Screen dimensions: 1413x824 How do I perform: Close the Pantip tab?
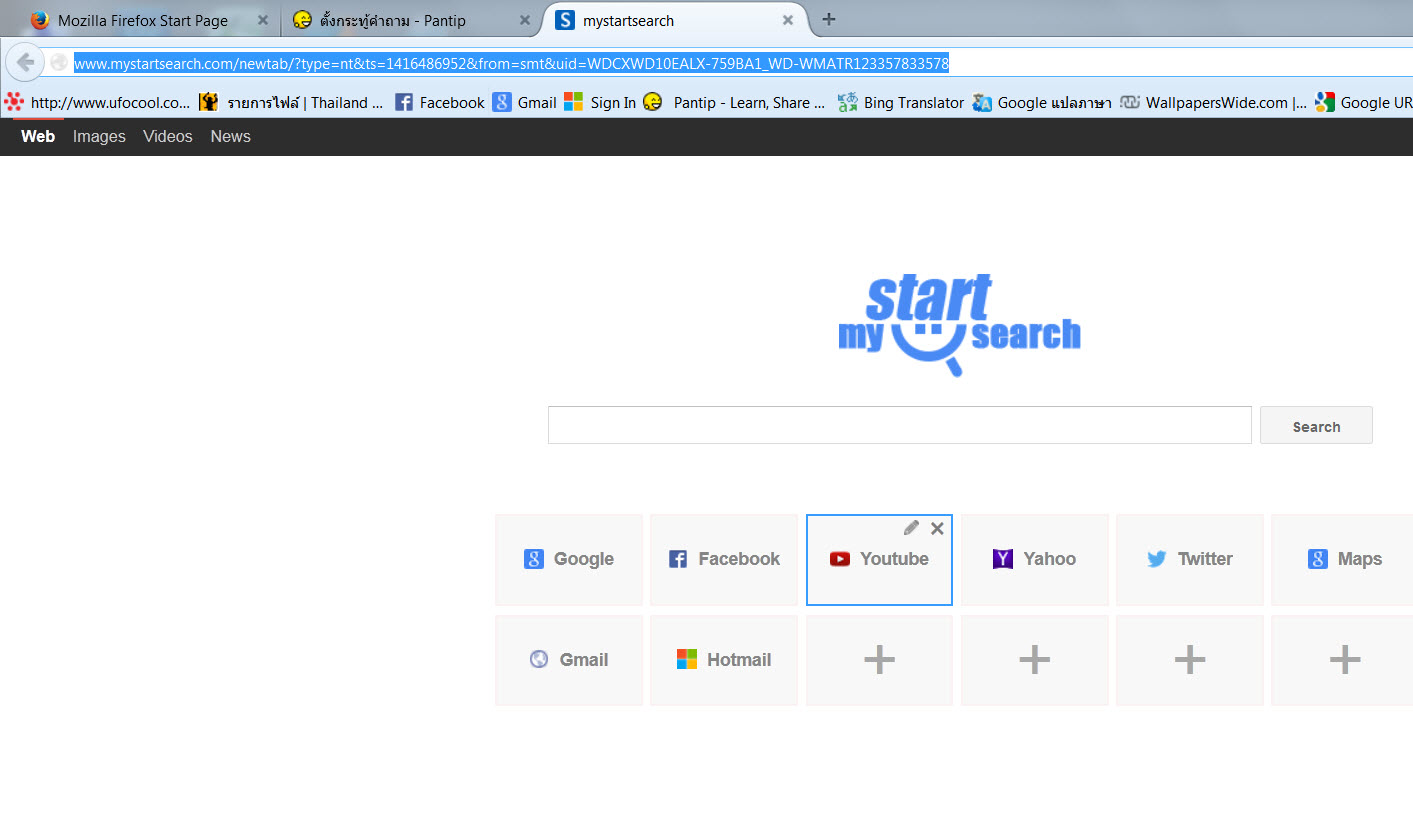525,20
